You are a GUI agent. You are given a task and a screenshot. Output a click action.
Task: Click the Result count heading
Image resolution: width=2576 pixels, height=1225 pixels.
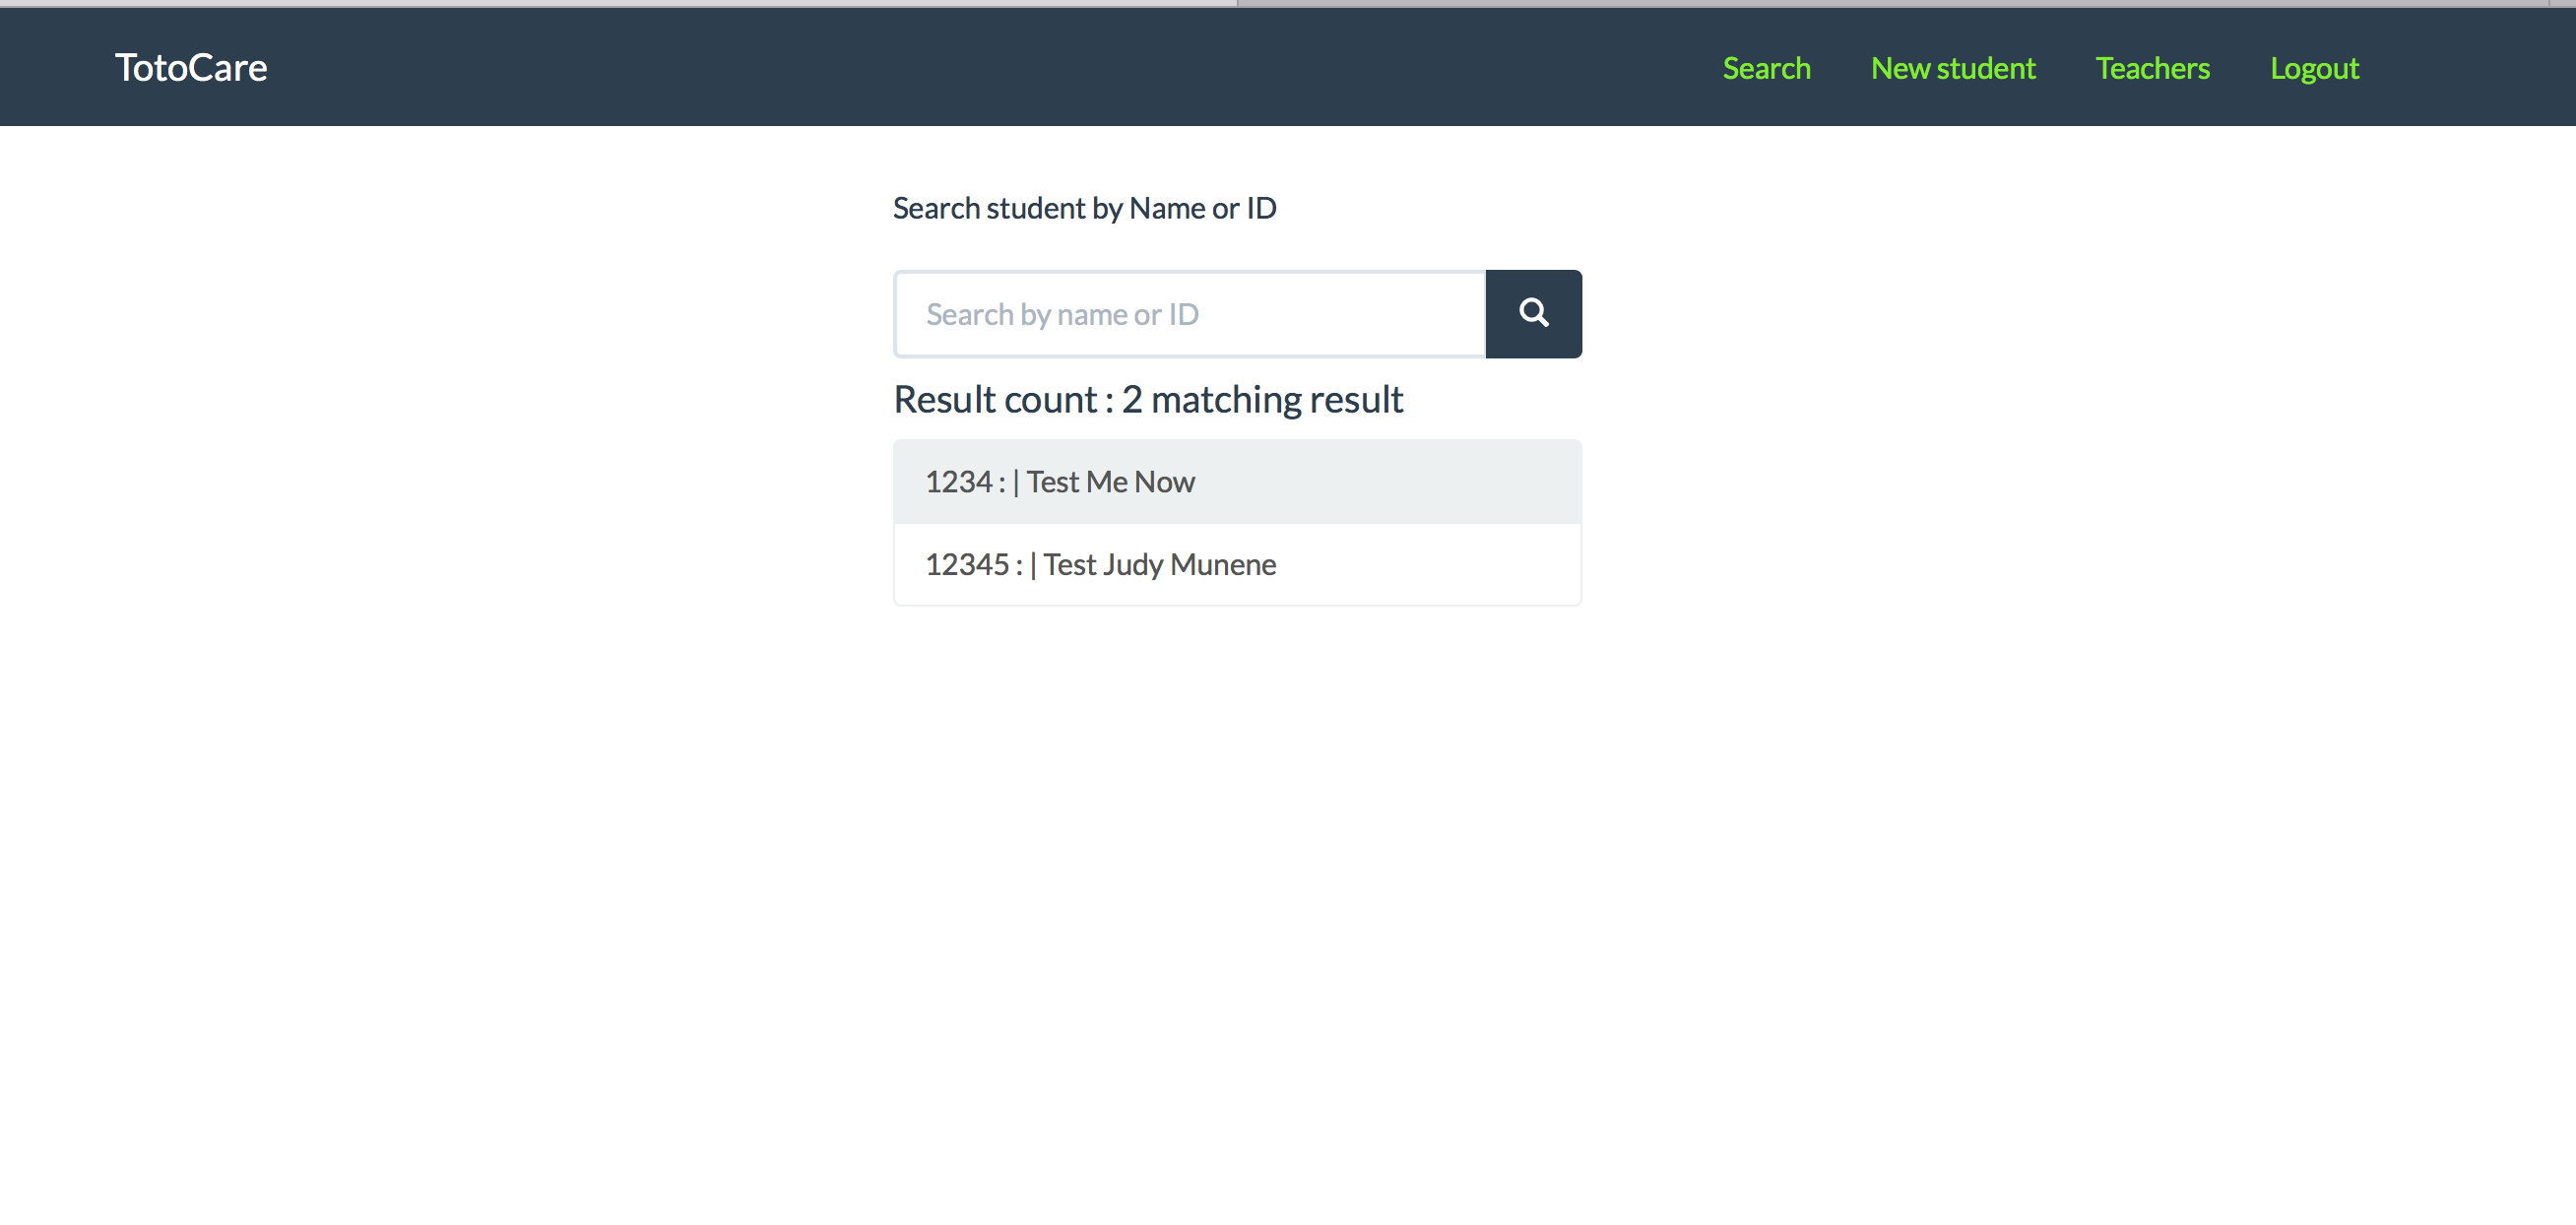coord(996,400)
